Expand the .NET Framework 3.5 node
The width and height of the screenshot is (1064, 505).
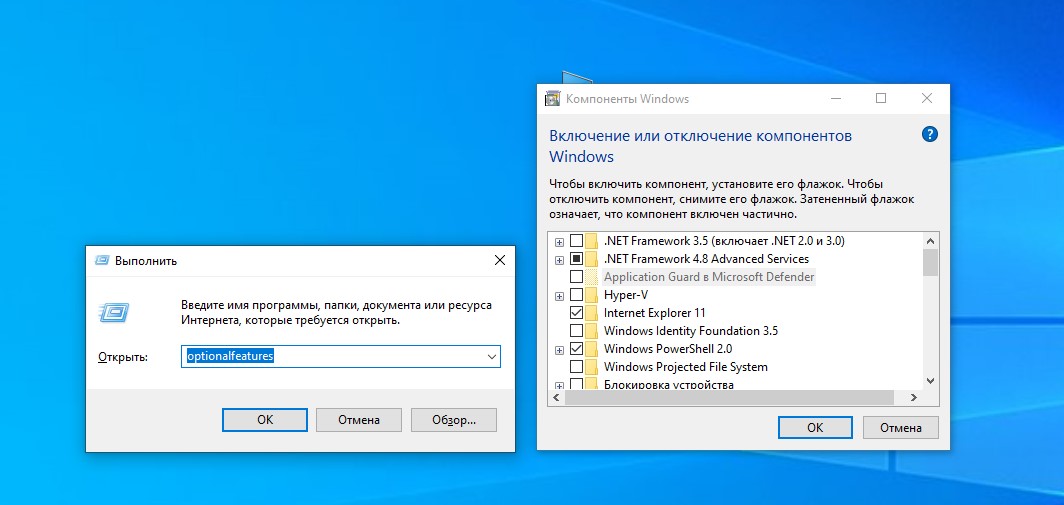[x=559, y=242]
